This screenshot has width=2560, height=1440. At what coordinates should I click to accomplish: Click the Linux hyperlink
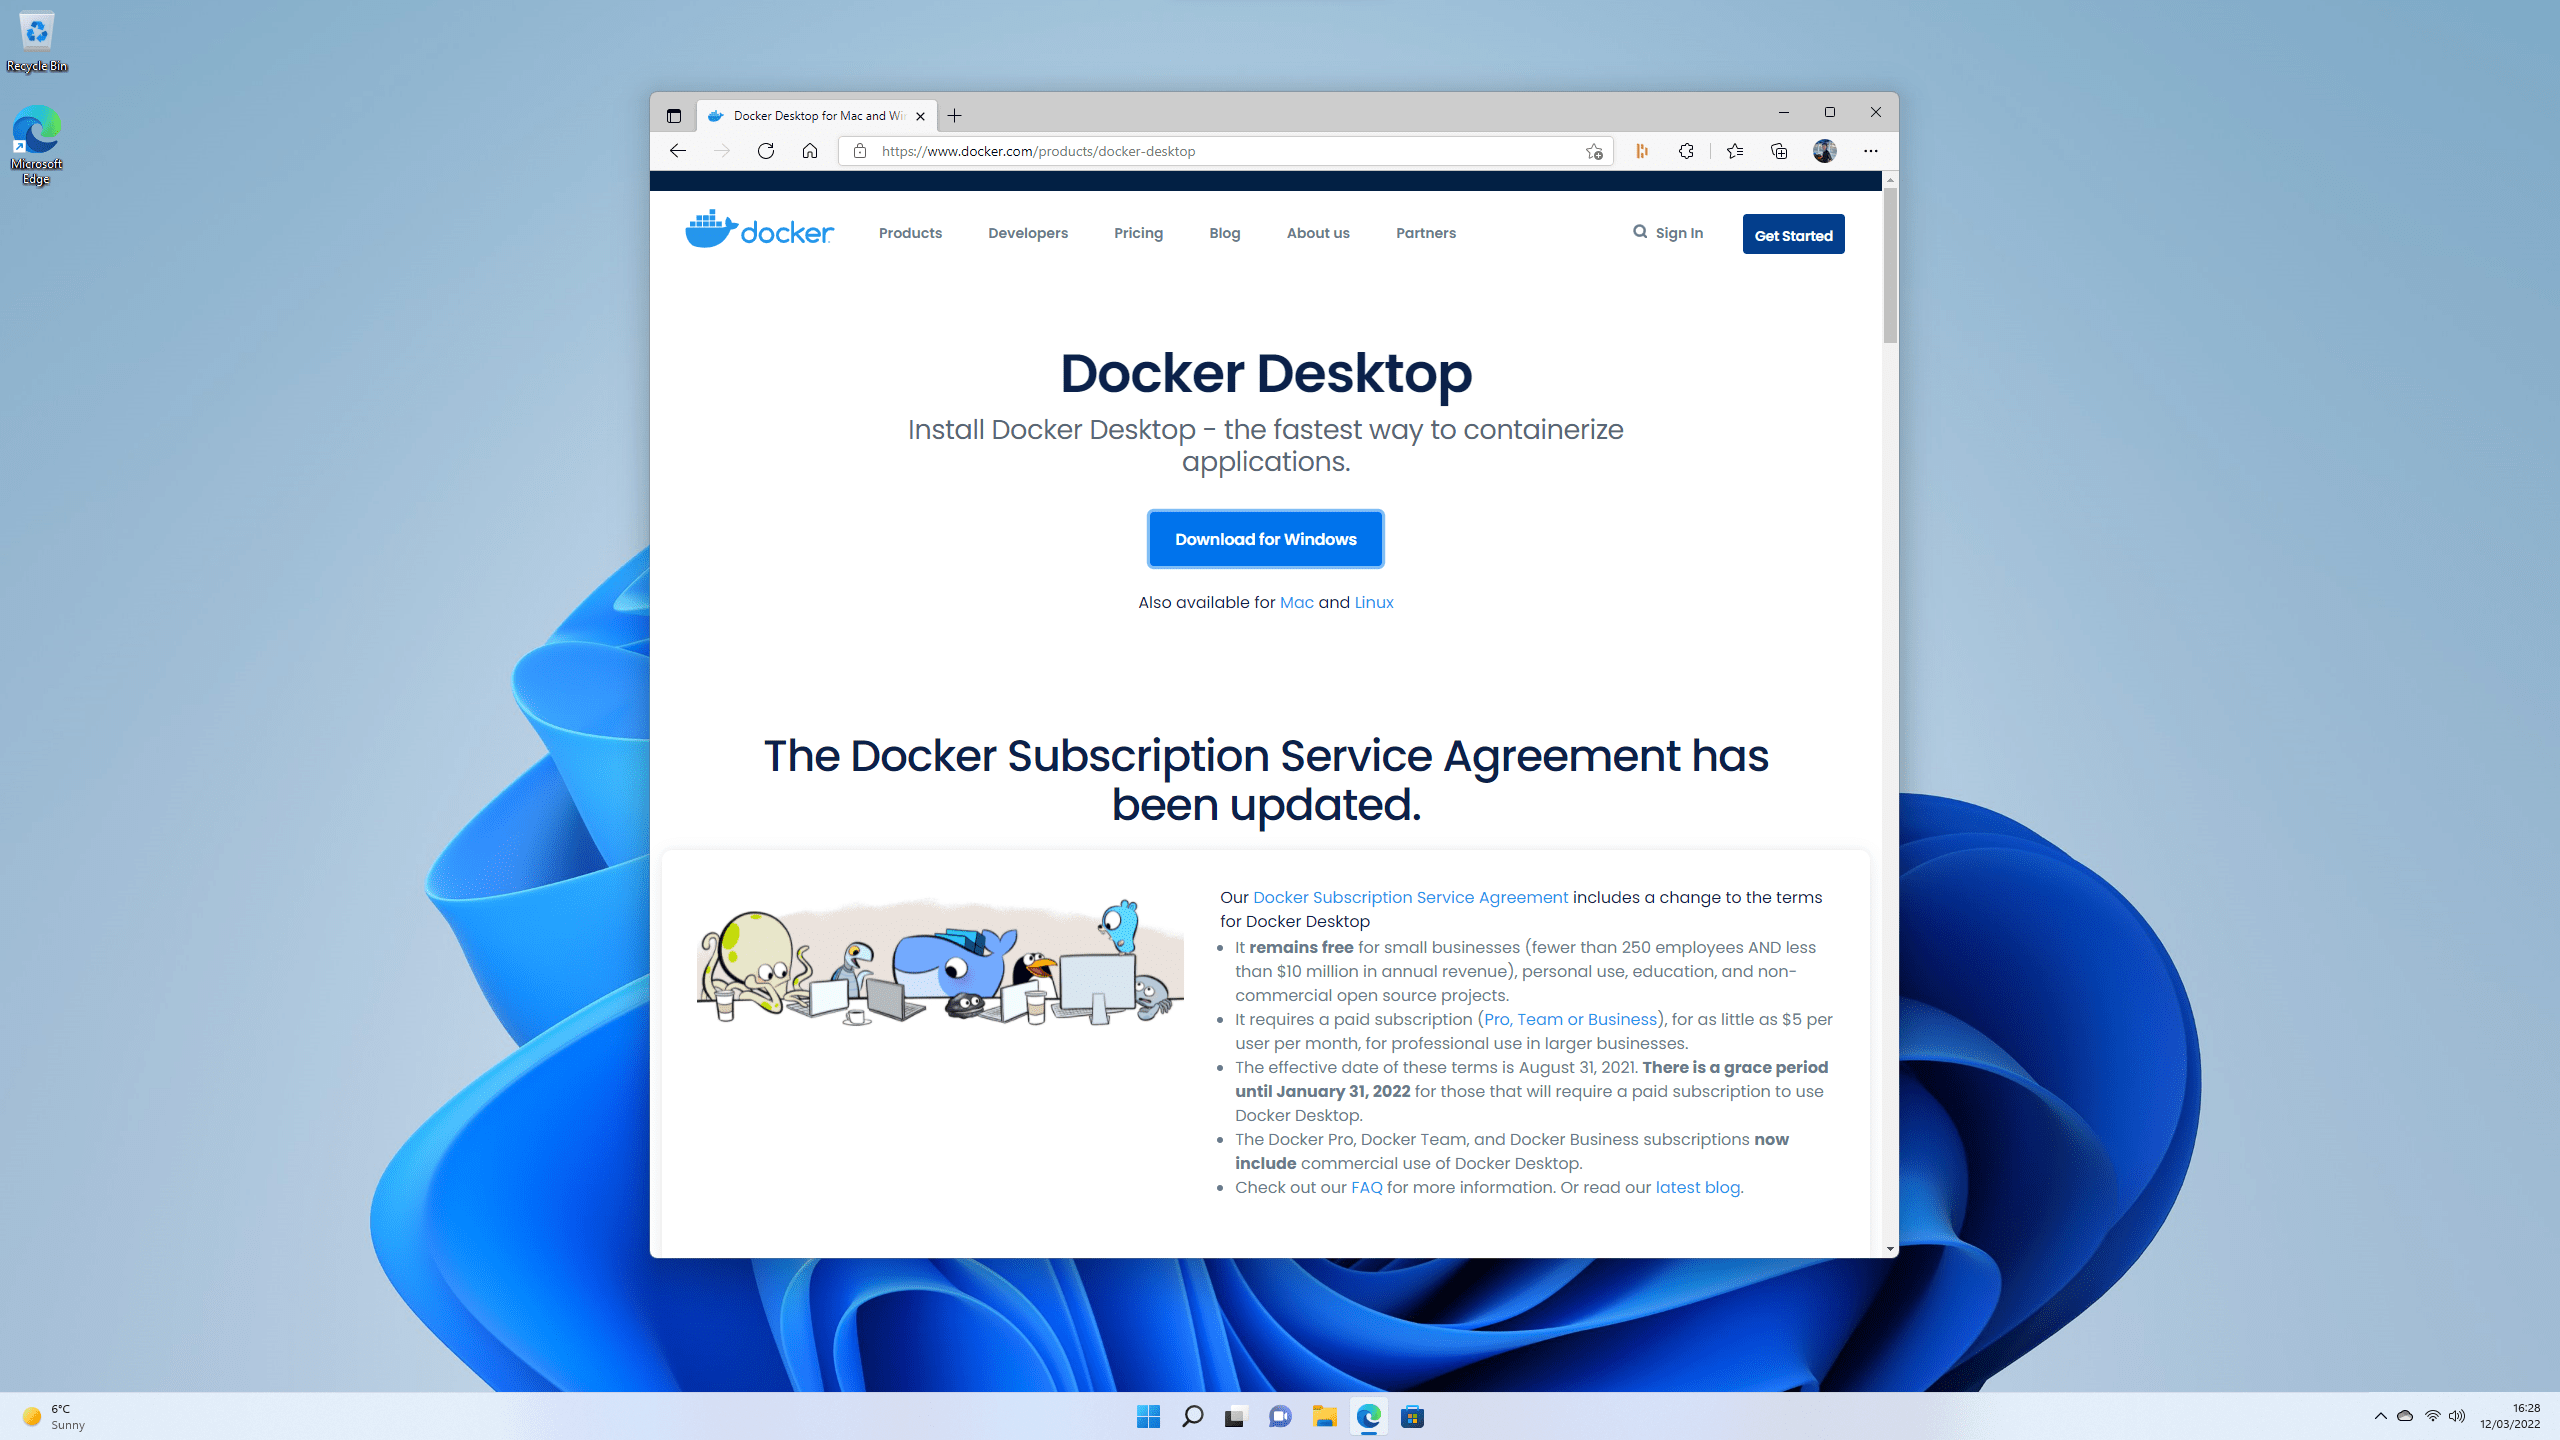(x=1375, y=601)
